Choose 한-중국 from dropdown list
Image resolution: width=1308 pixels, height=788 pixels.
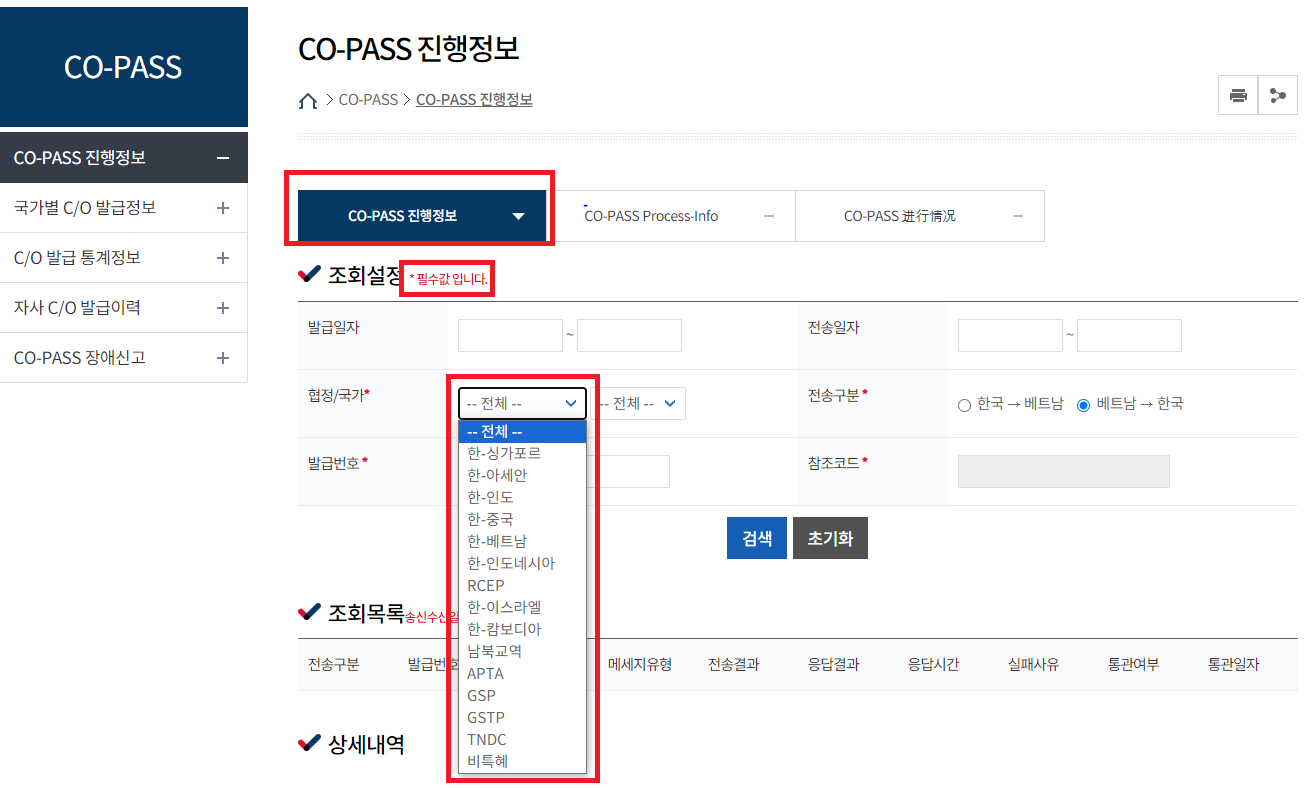pyautogui.click(x=522, y=519)
